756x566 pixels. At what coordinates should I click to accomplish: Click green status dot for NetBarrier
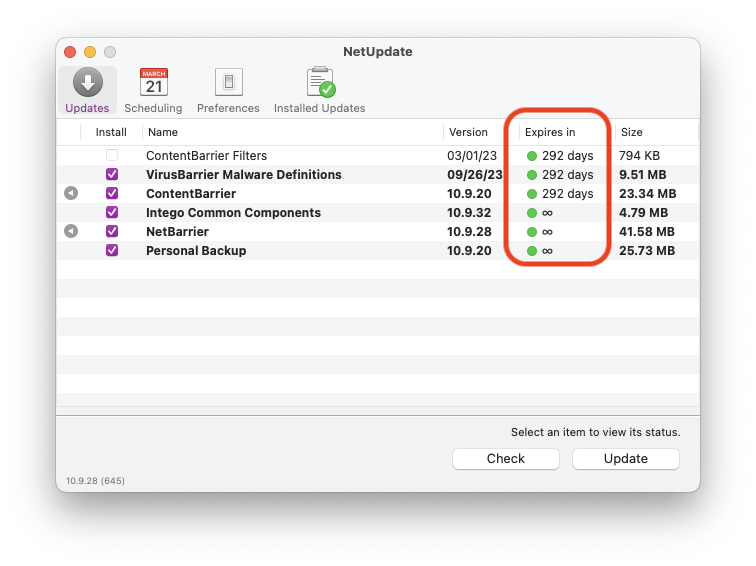click(x=532, y=232)
